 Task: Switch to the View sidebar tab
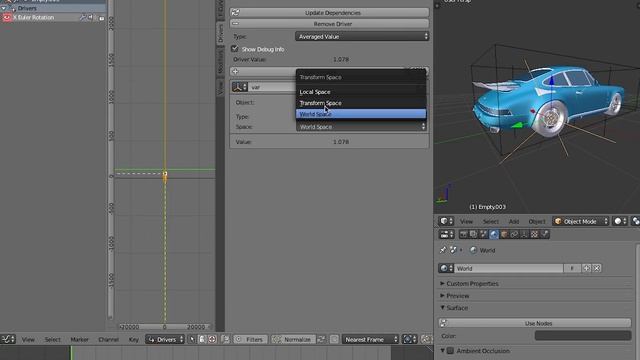[220, 87]
